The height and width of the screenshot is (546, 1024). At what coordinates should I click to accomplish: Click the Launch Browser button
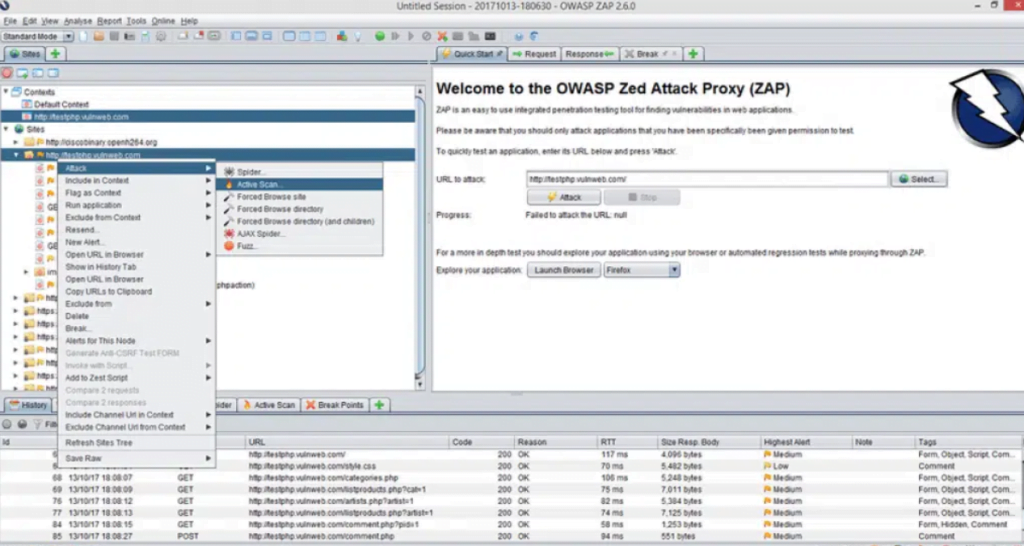(x=564, y=270)
